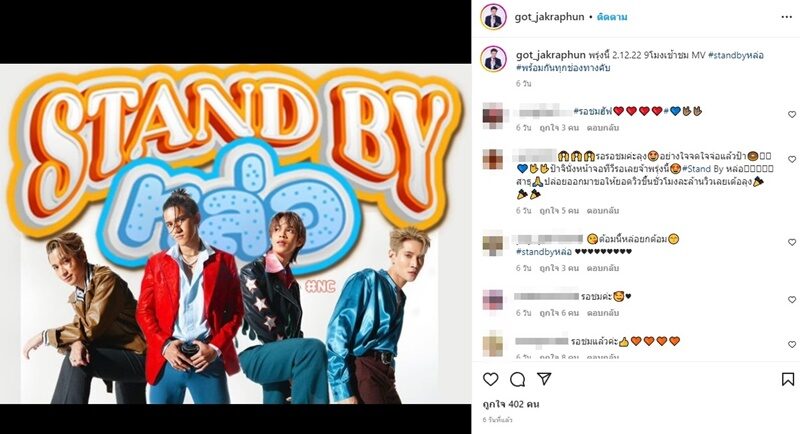
Task: Like the third comment's small heart
Action: (x=792, y=242)
